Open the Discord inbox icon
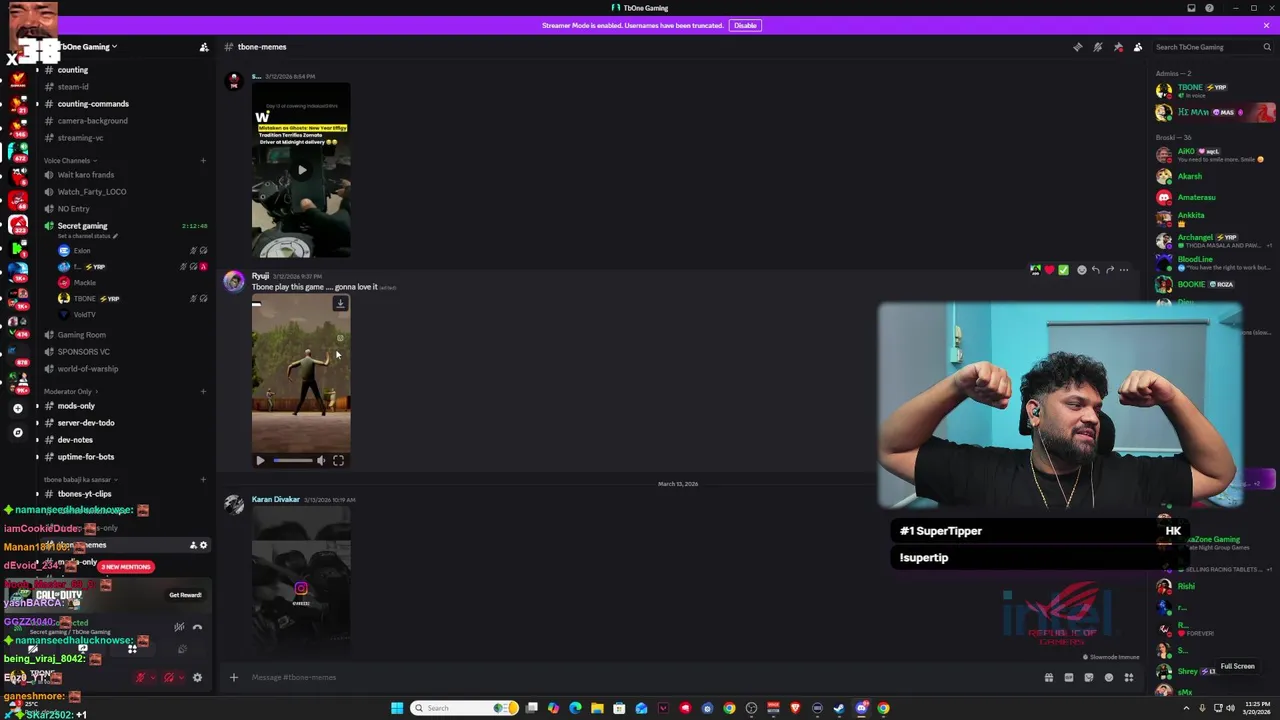Viewport: 1280px width, 720px height. 1191,8
